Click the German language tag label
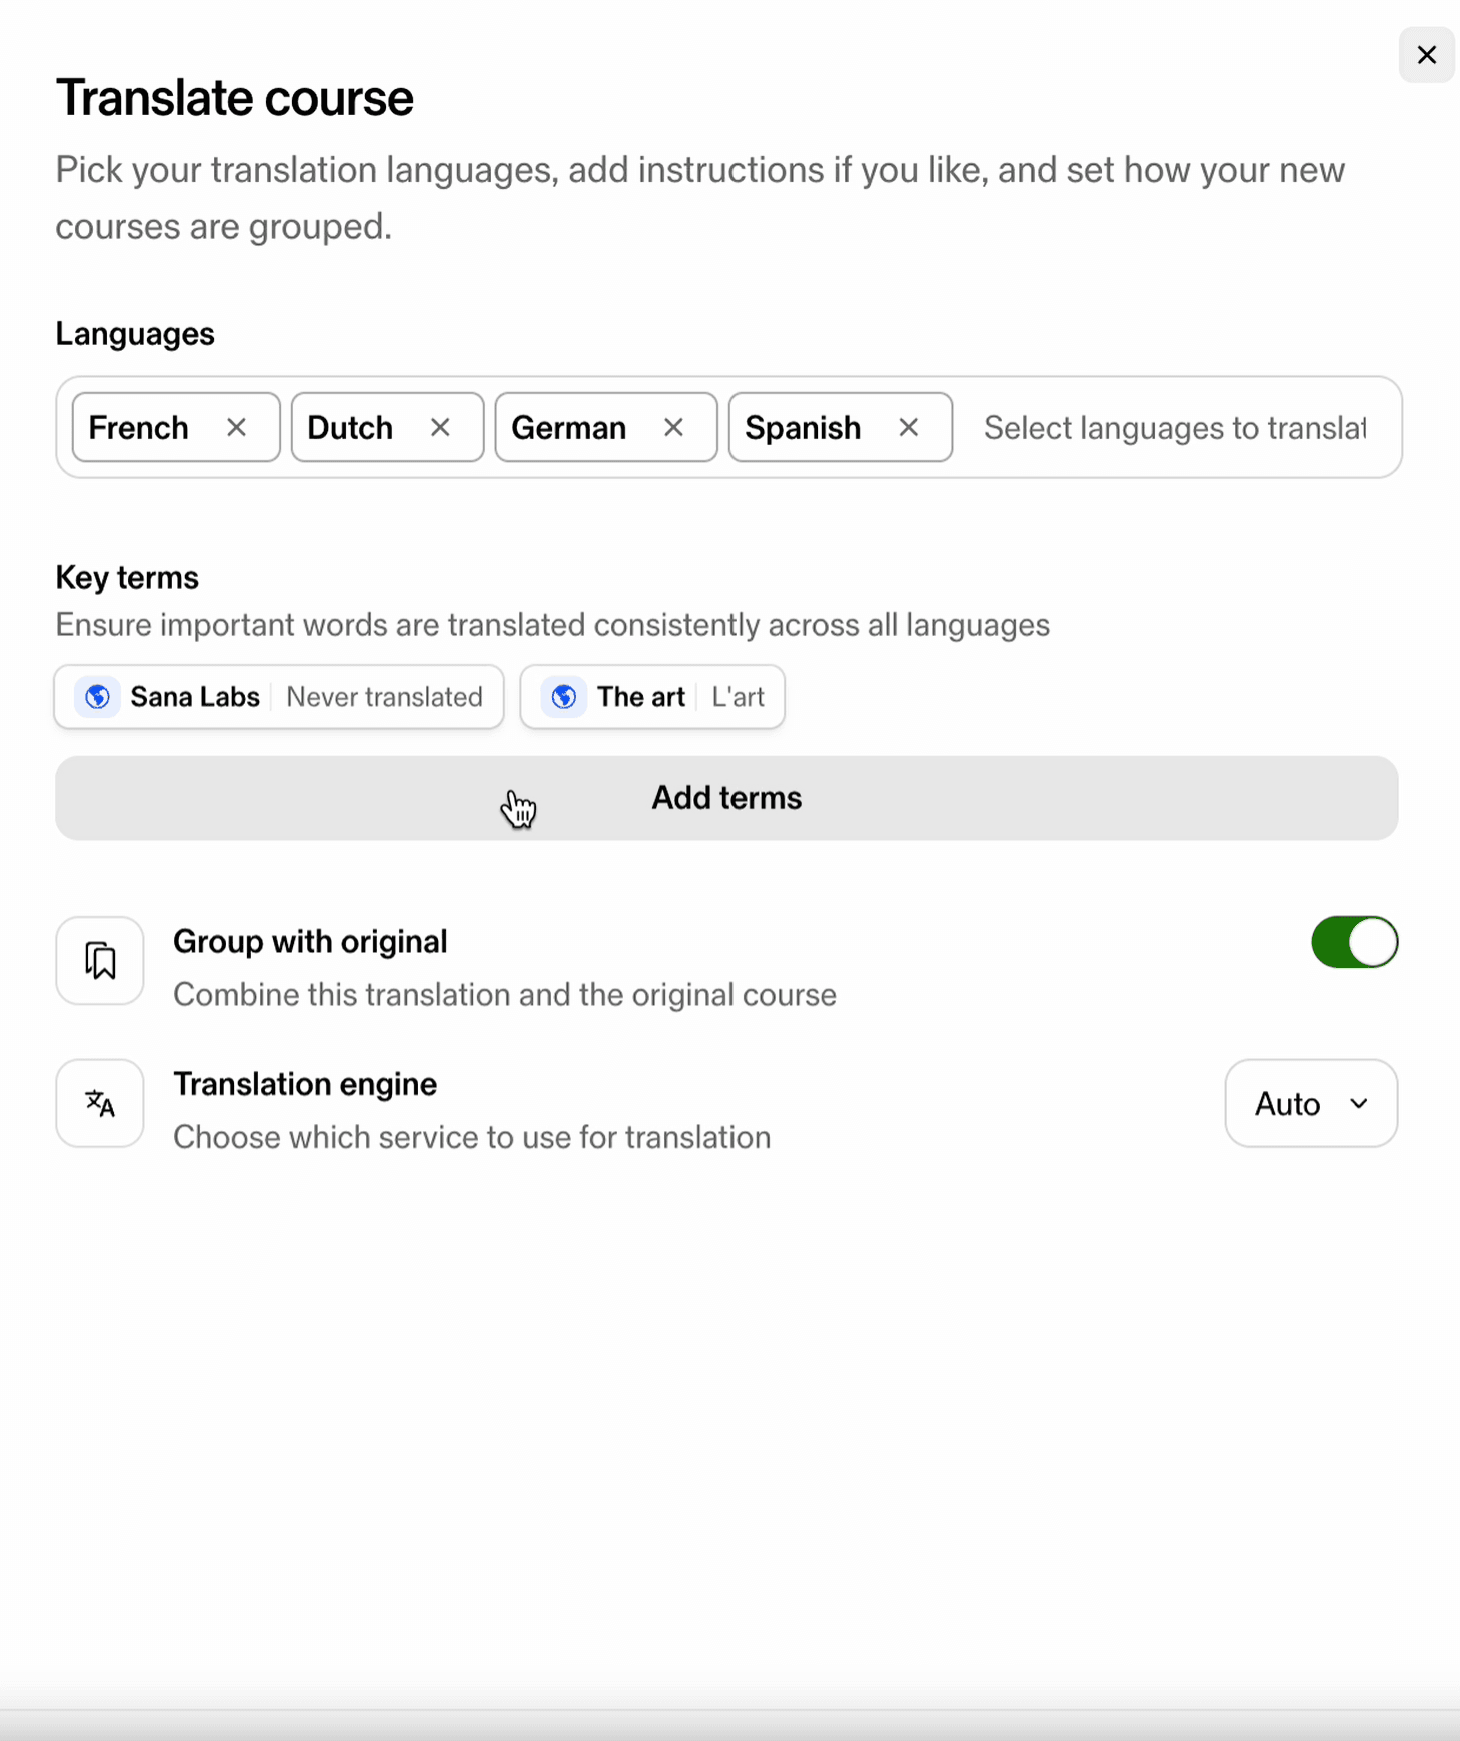 [x=568, y=428]
